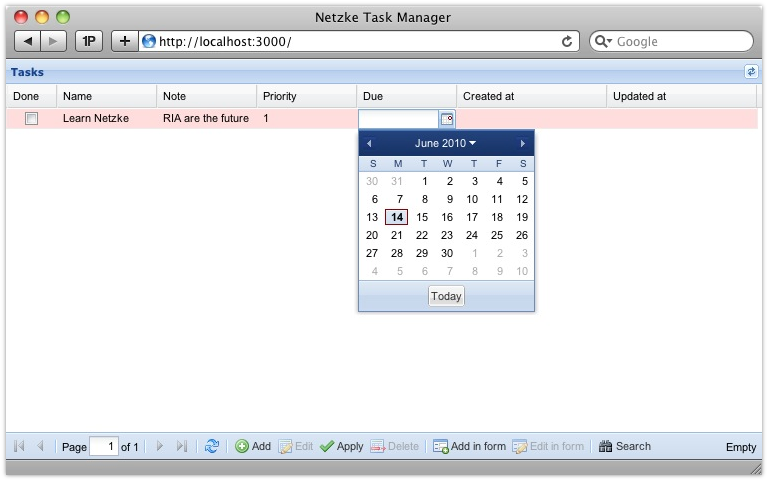Pick day 12 in calendar

(x=522, y=199)
